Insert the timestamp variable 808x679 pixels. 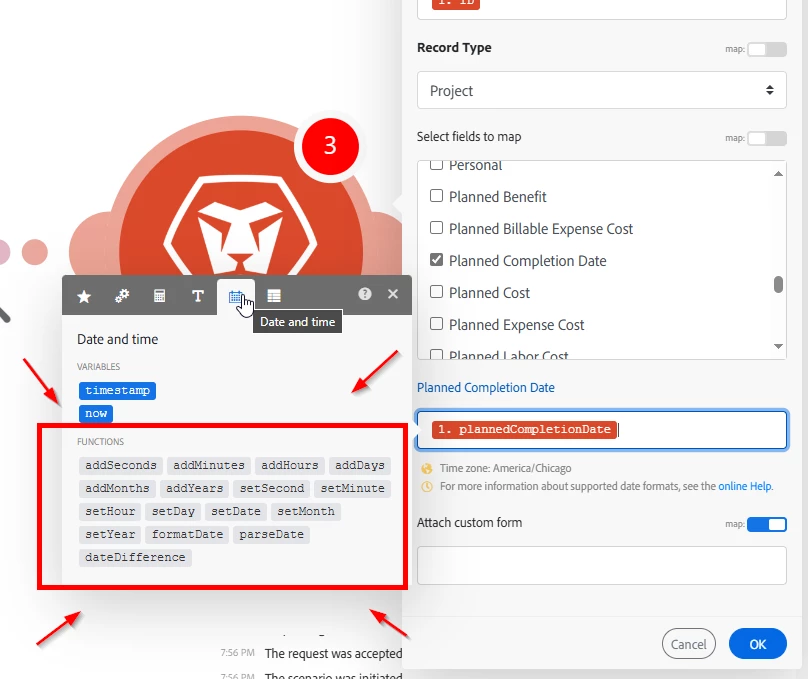(x=117, y=391)
